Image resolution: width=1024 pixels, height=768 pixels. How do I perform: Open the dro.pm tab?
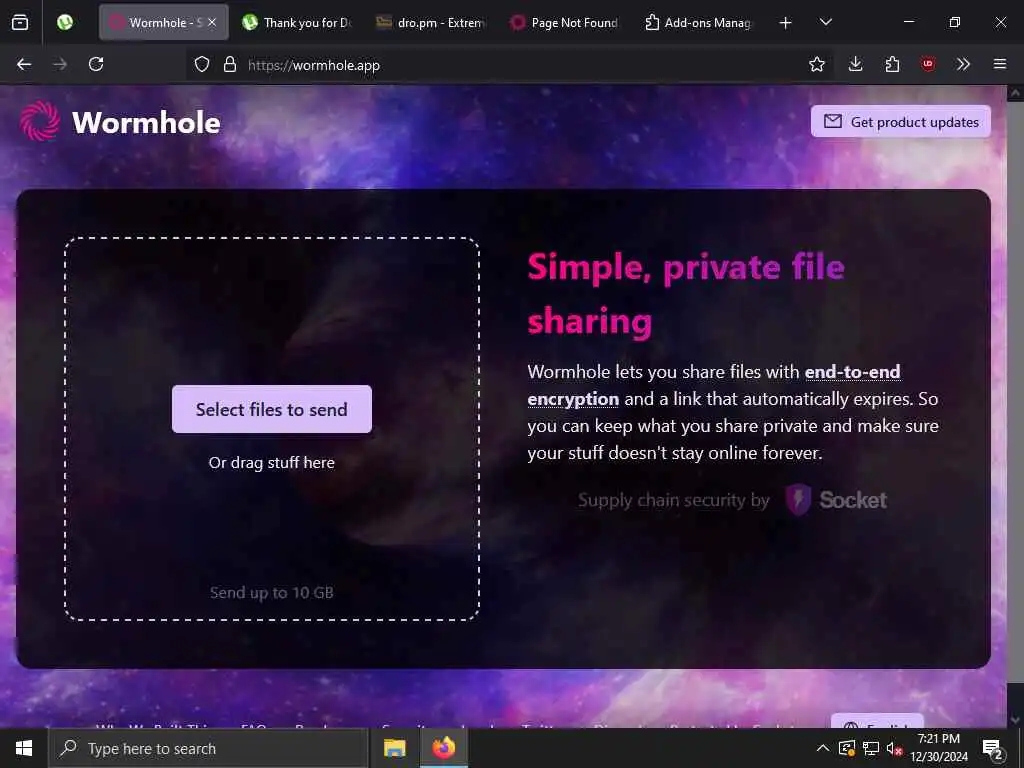(431, 23)
